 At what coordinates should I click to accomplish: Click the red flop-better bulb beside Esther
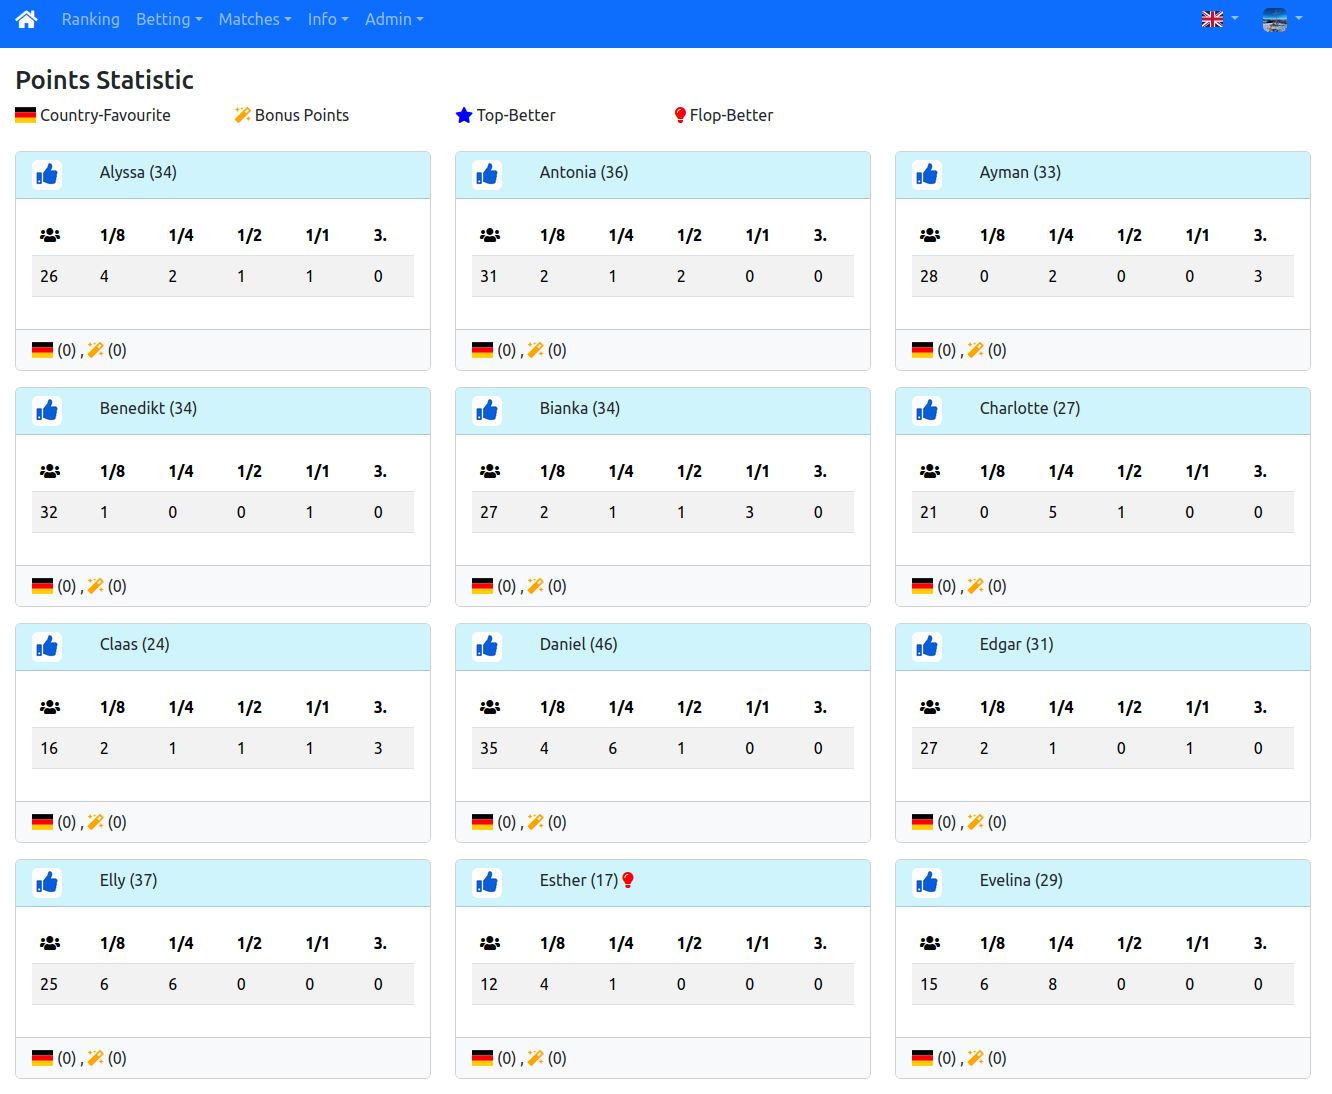tap(628, 880)
